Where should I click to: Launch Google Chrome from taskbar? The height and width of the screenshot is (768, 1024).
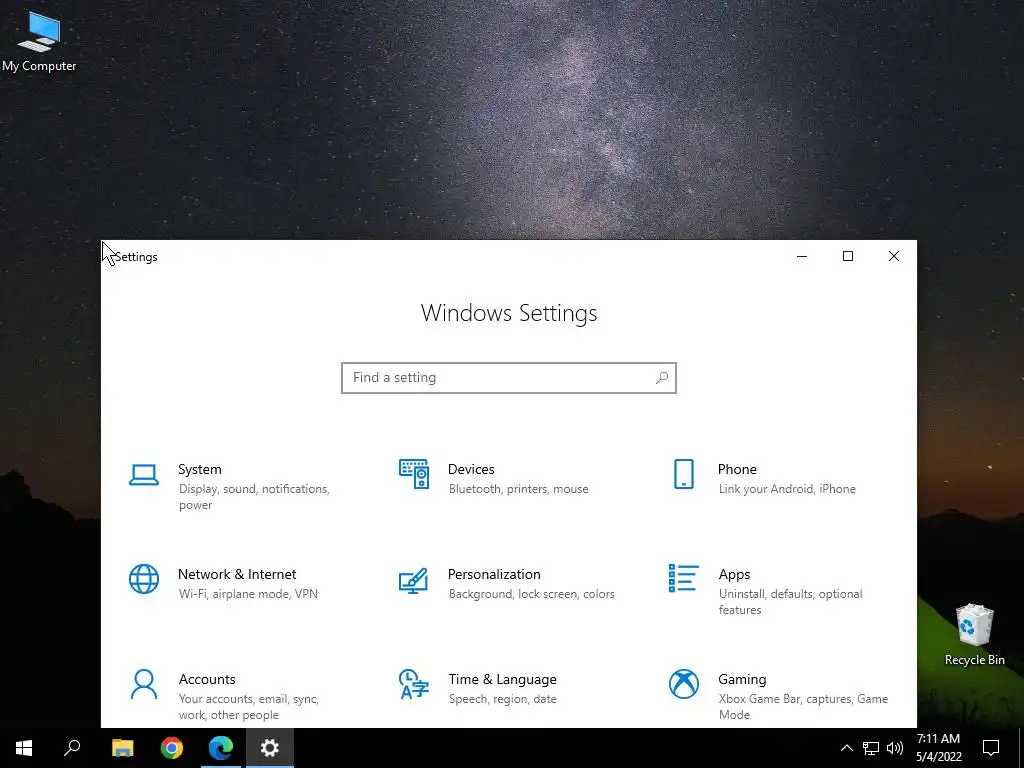[172, 748]
